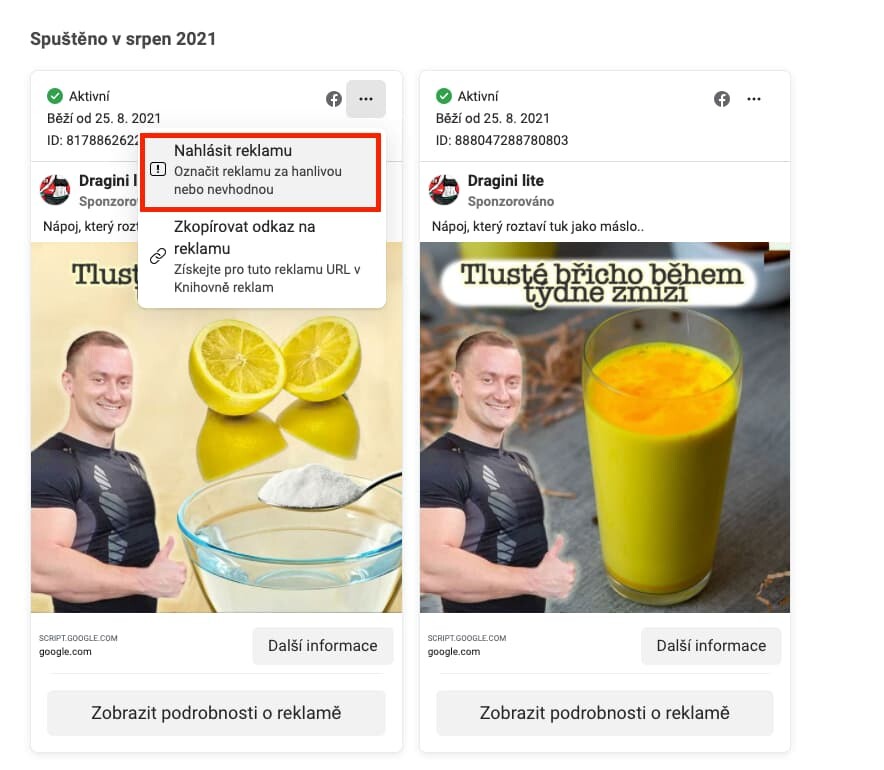Open "Zobrazit podrobnosti o reklamě" on the right ad

(x=604, y=713)
